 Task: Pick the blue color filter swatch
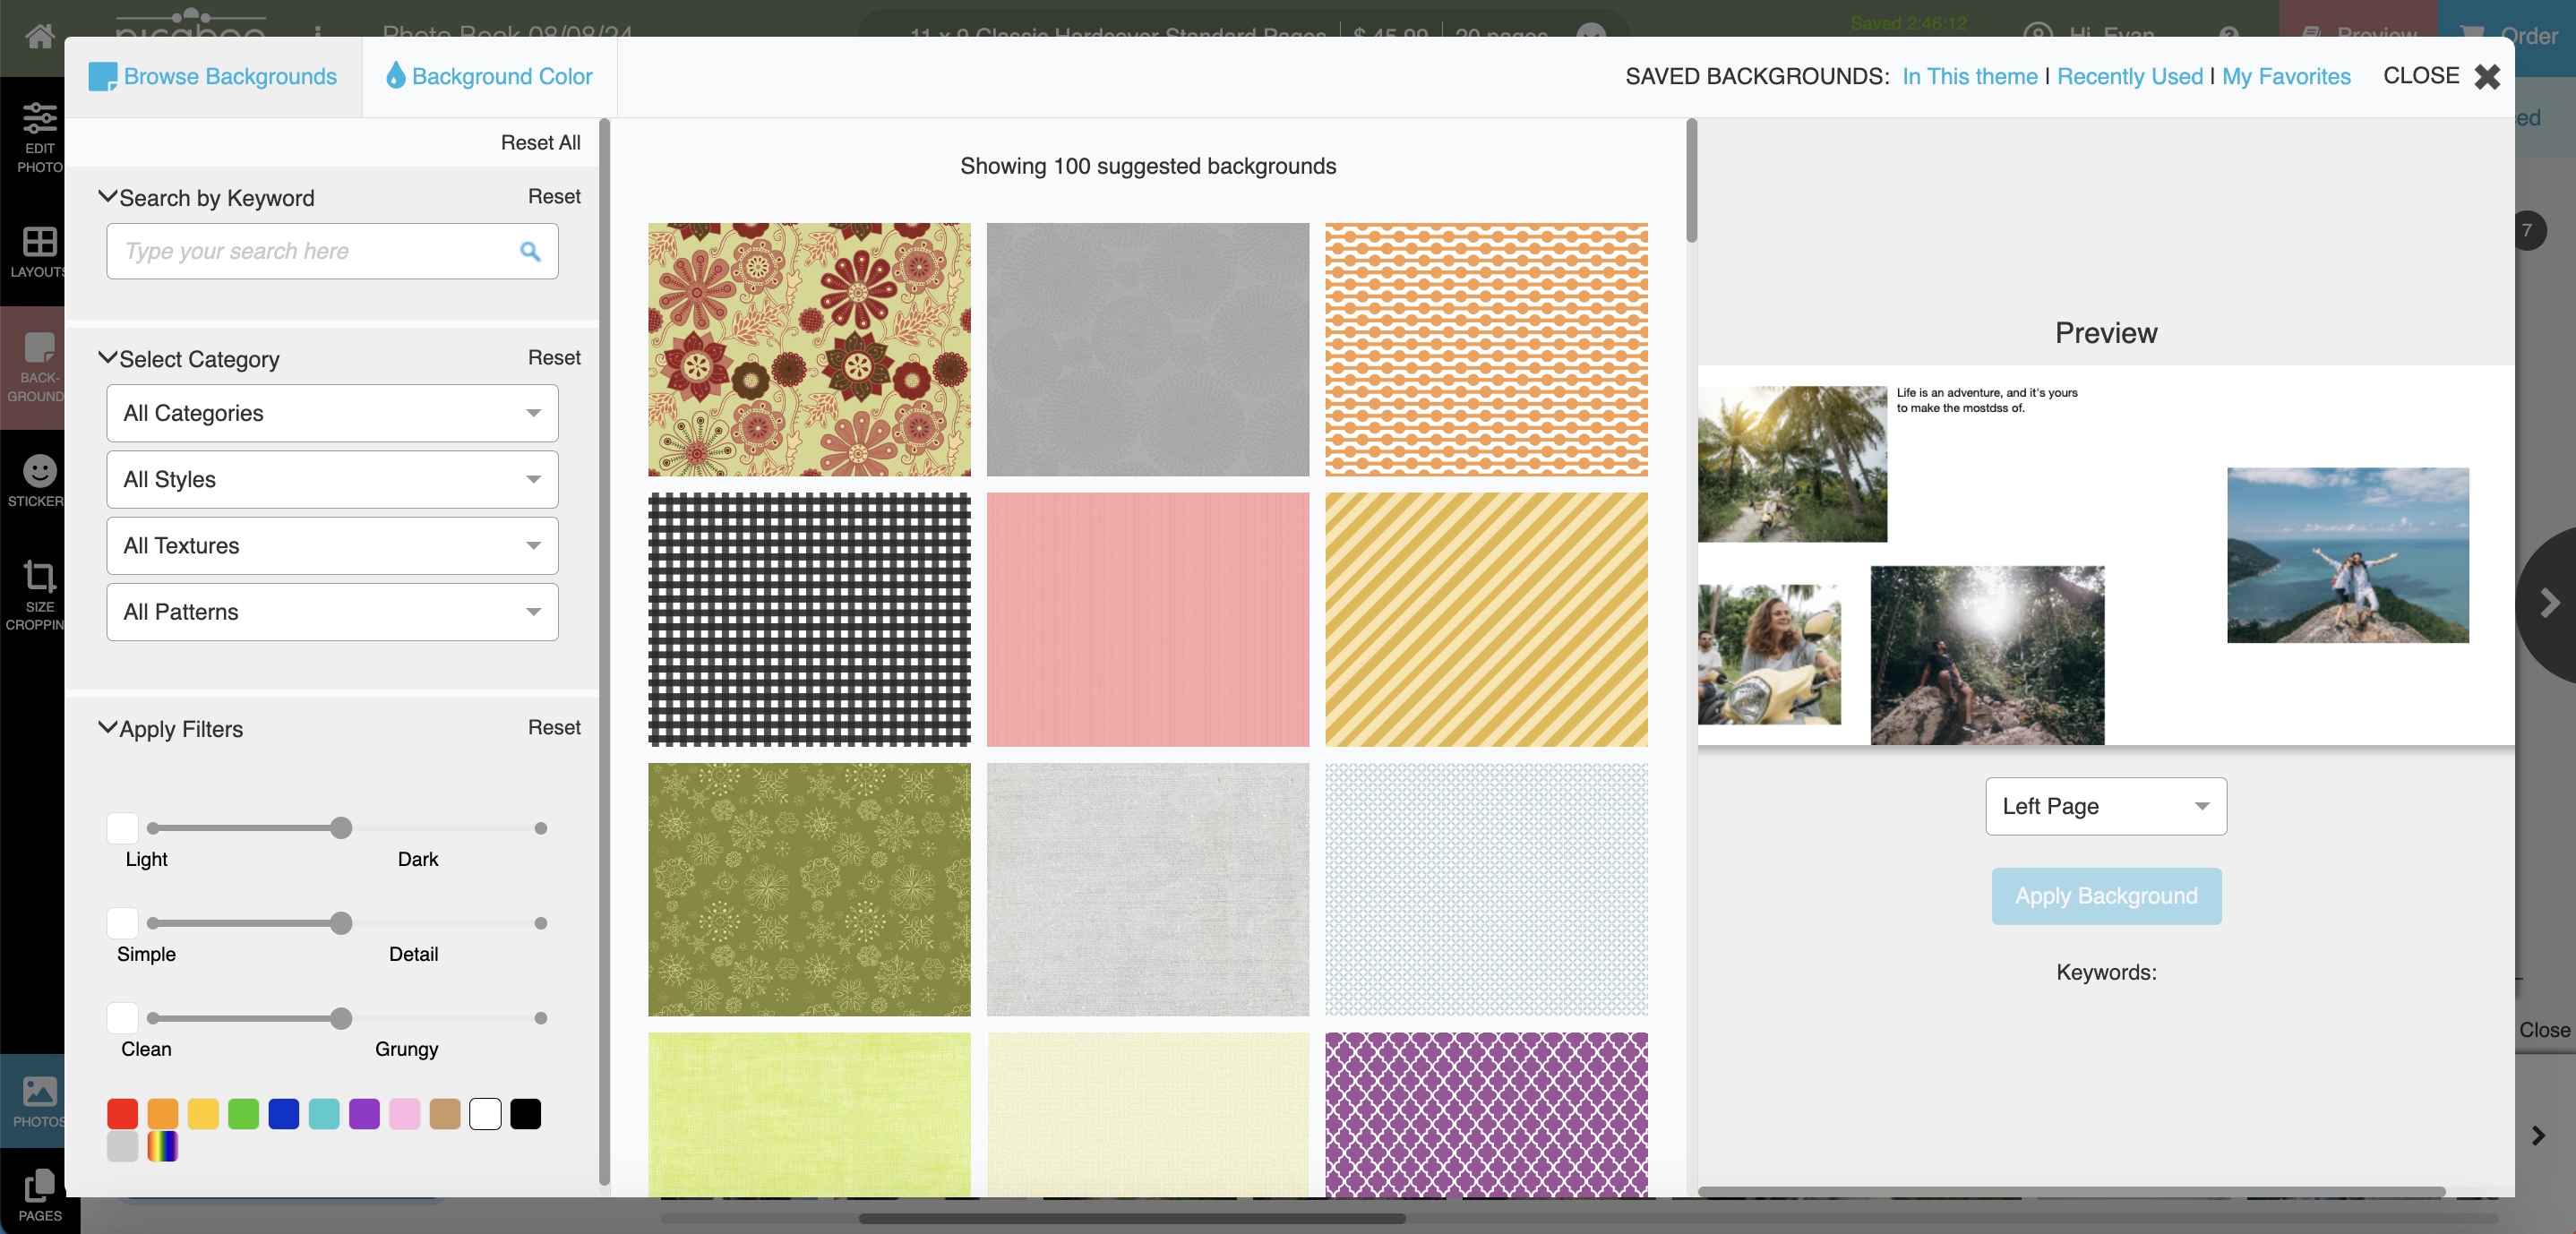pyautogui.click(x=283, y=1113)
